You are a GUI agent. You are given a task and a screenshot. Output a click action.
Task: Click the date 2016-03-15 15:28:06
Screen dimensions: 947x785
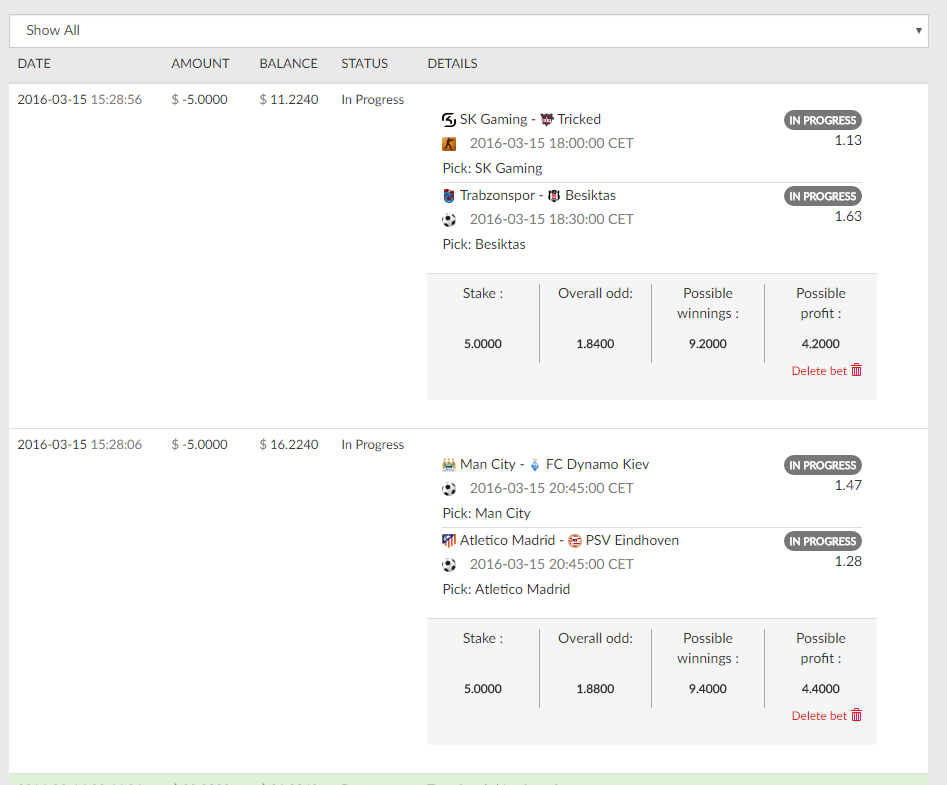(80, 444)
